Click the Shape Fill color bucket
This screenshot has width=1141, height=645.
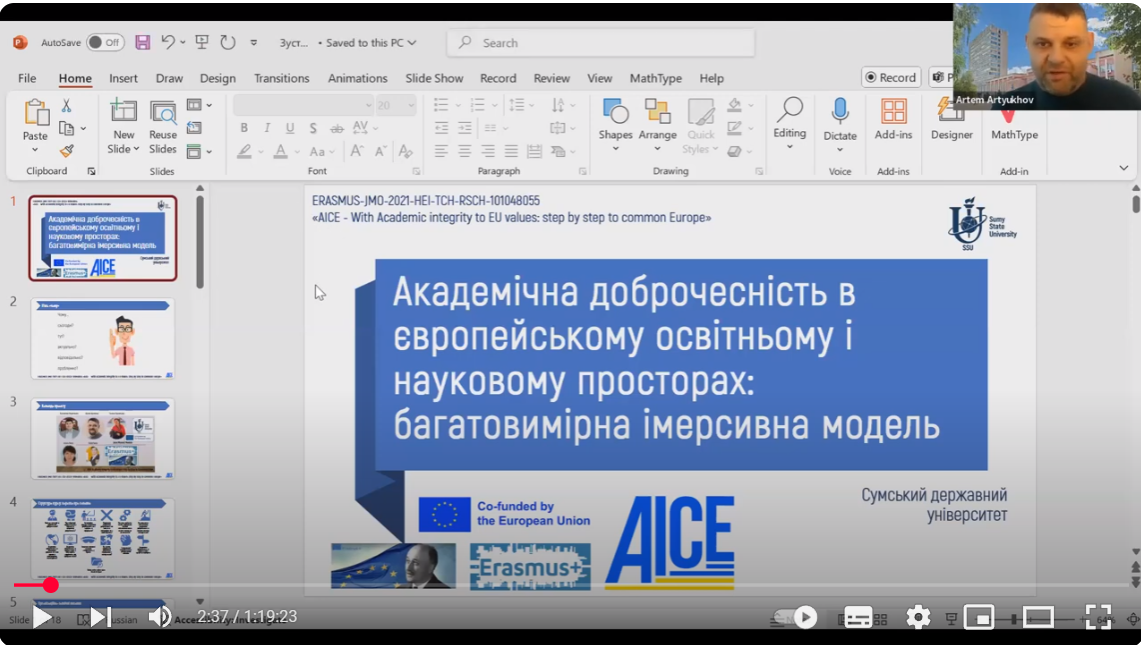(x=734, y=106)
